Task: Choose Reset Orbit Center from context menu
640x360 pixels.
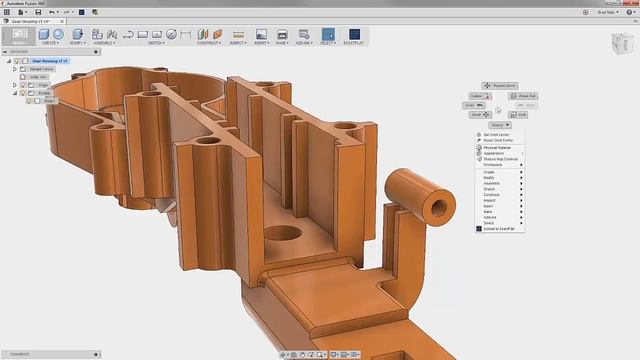Action: tap(500, 140)
